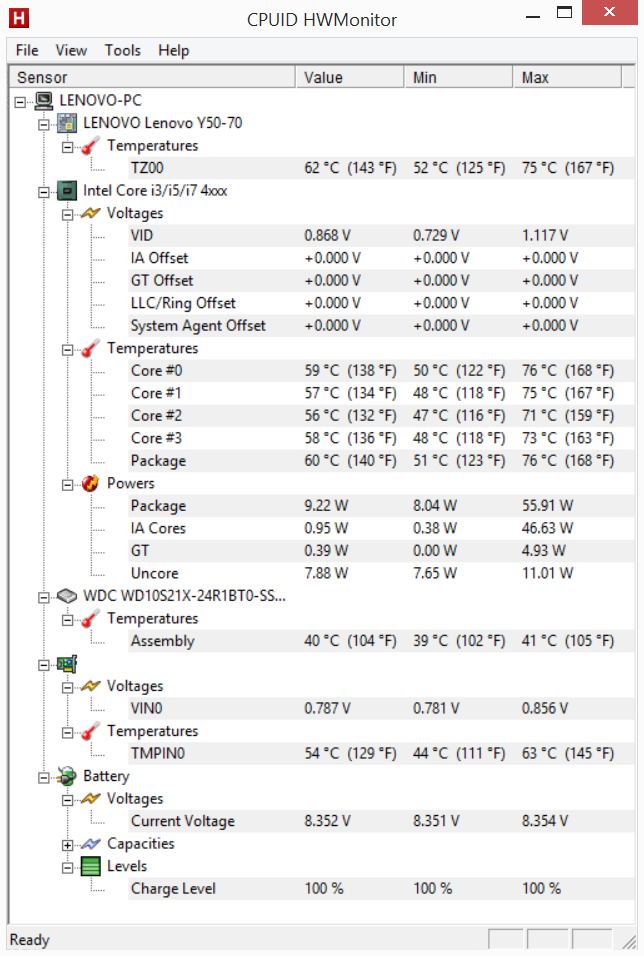Click the LENOVO-PC computer icon

point(44,101)
